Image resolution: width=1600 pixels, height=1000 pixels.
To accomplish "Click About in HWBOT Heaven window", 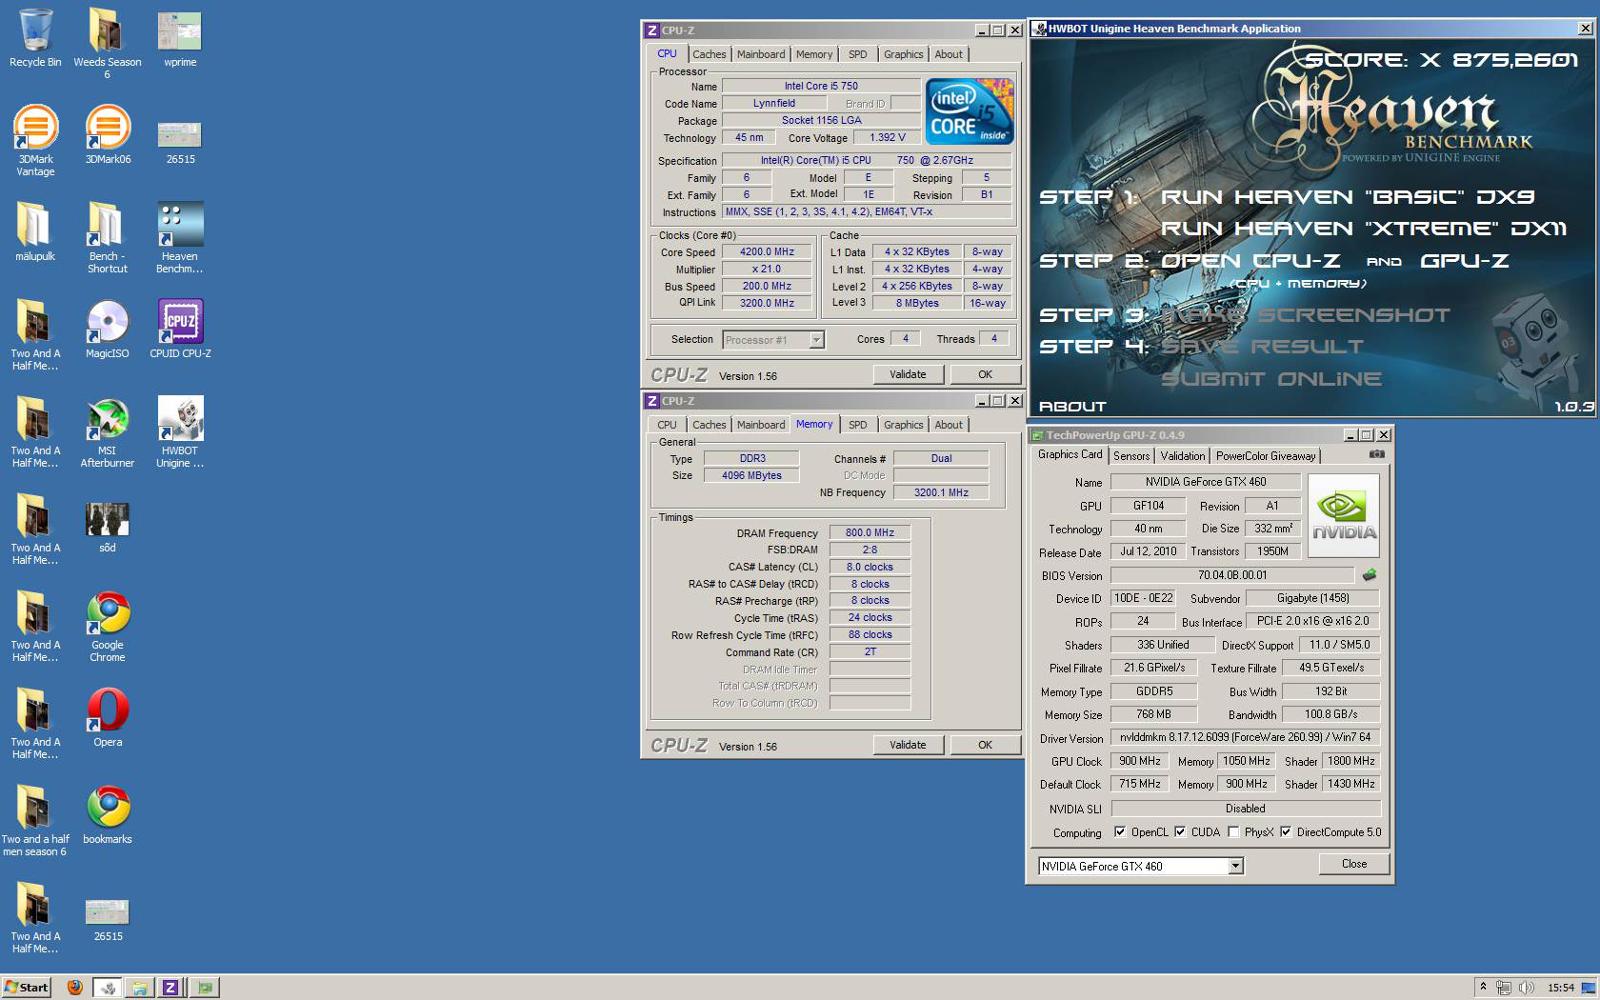I will click(x=1072, y=406).
